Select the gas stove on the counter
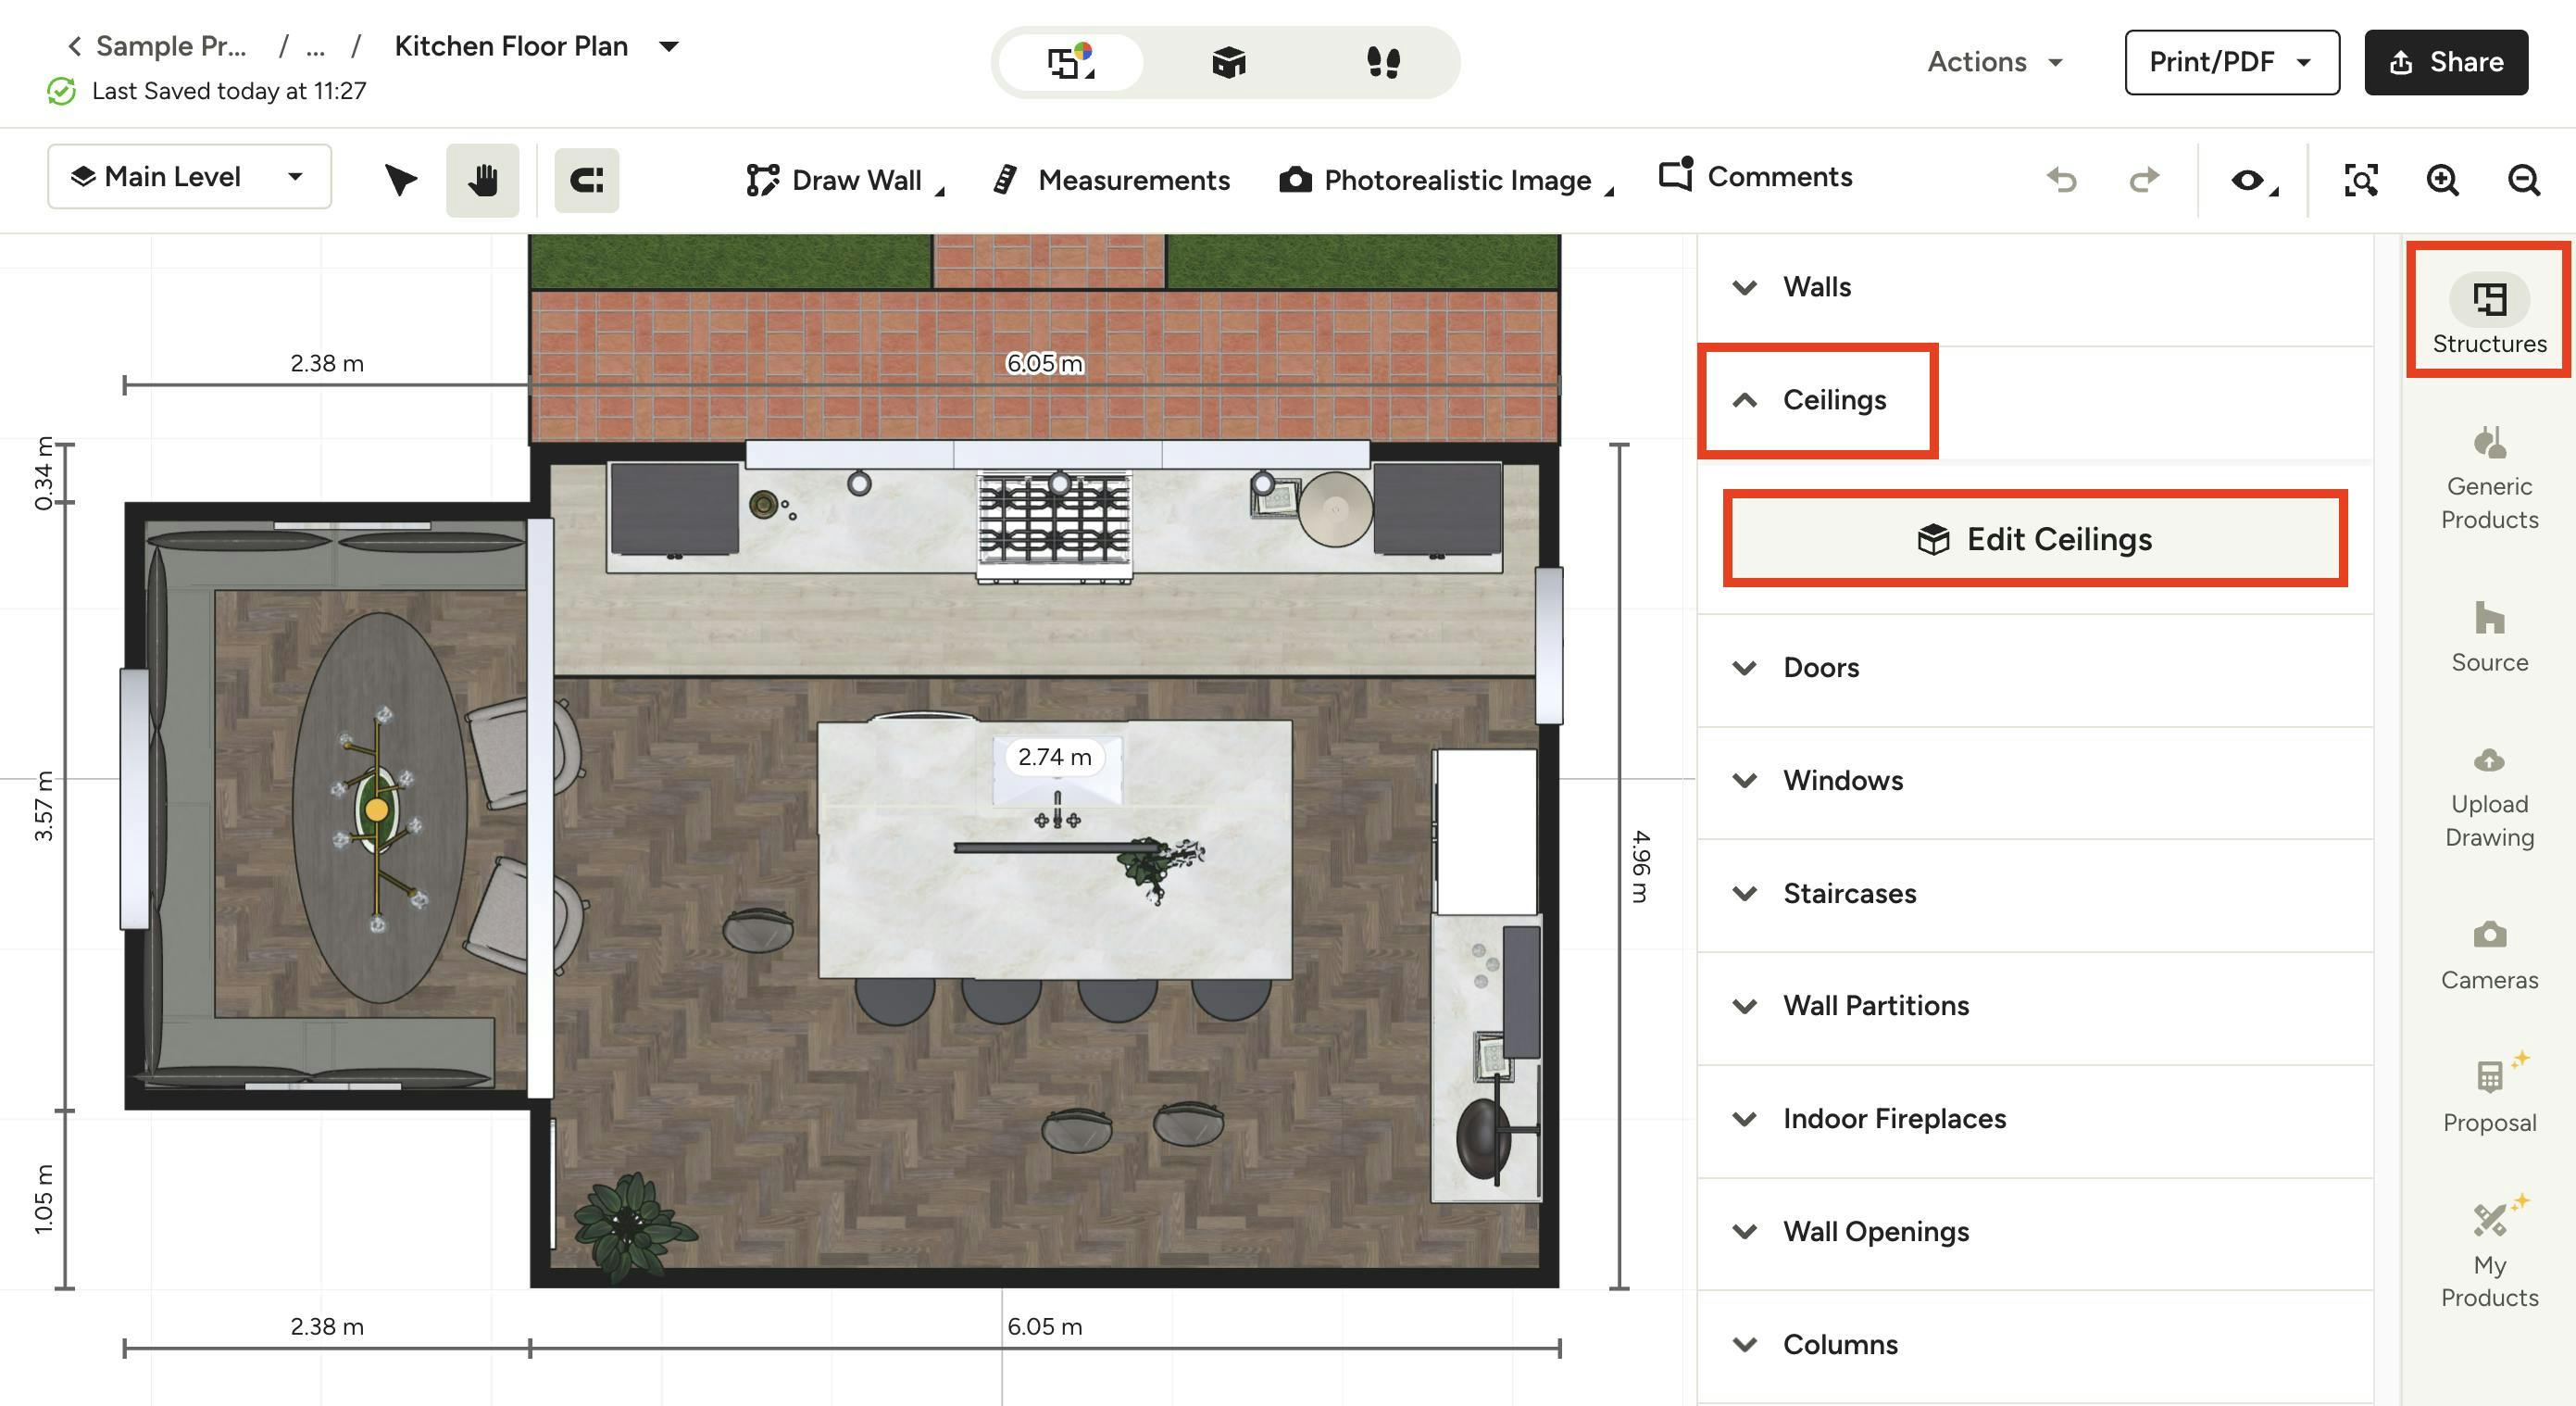This screenshot has height=1406, width=2576. 1054,527
